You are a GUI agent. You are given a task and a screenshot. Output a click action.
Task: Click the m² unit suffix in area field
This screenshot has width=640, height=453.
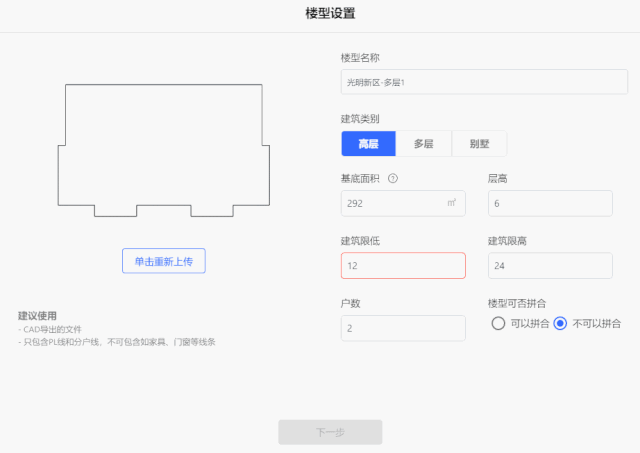(451, 203)
